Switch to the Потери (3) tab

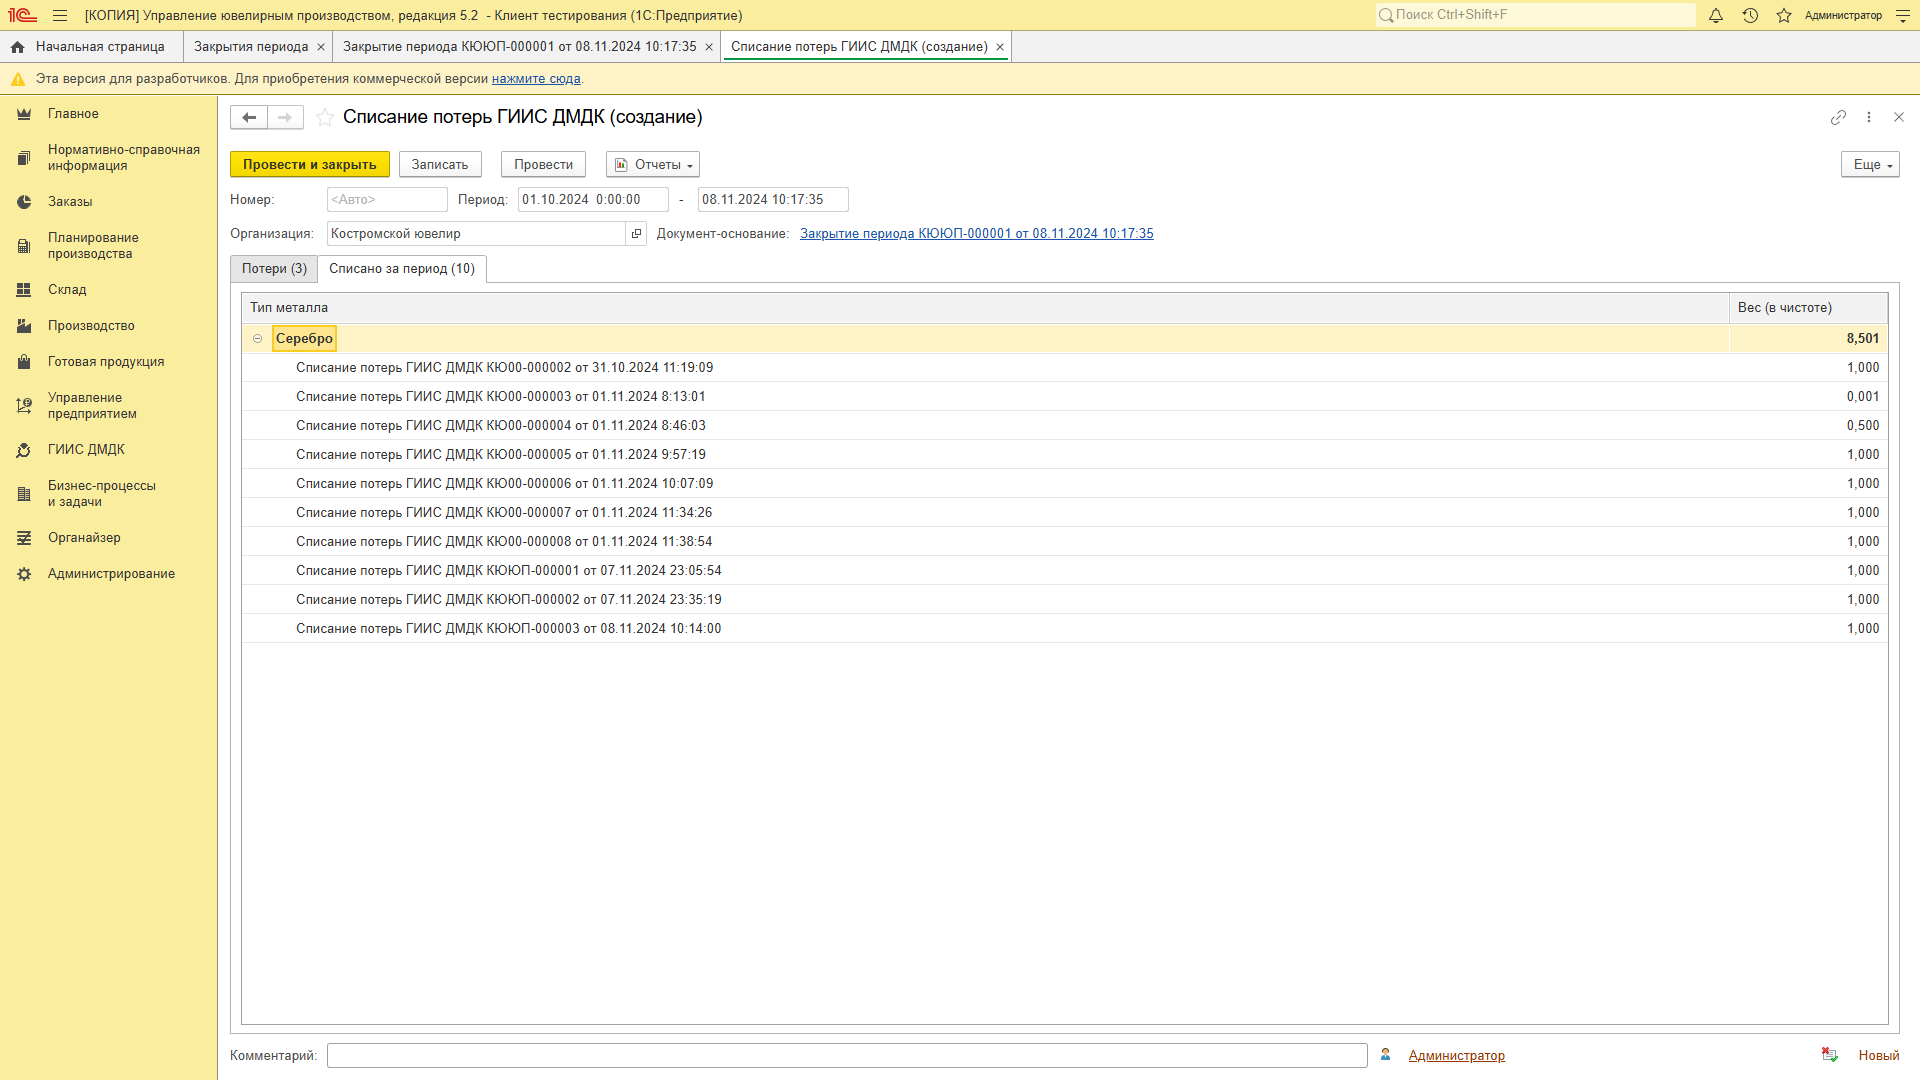coord(274,269)
